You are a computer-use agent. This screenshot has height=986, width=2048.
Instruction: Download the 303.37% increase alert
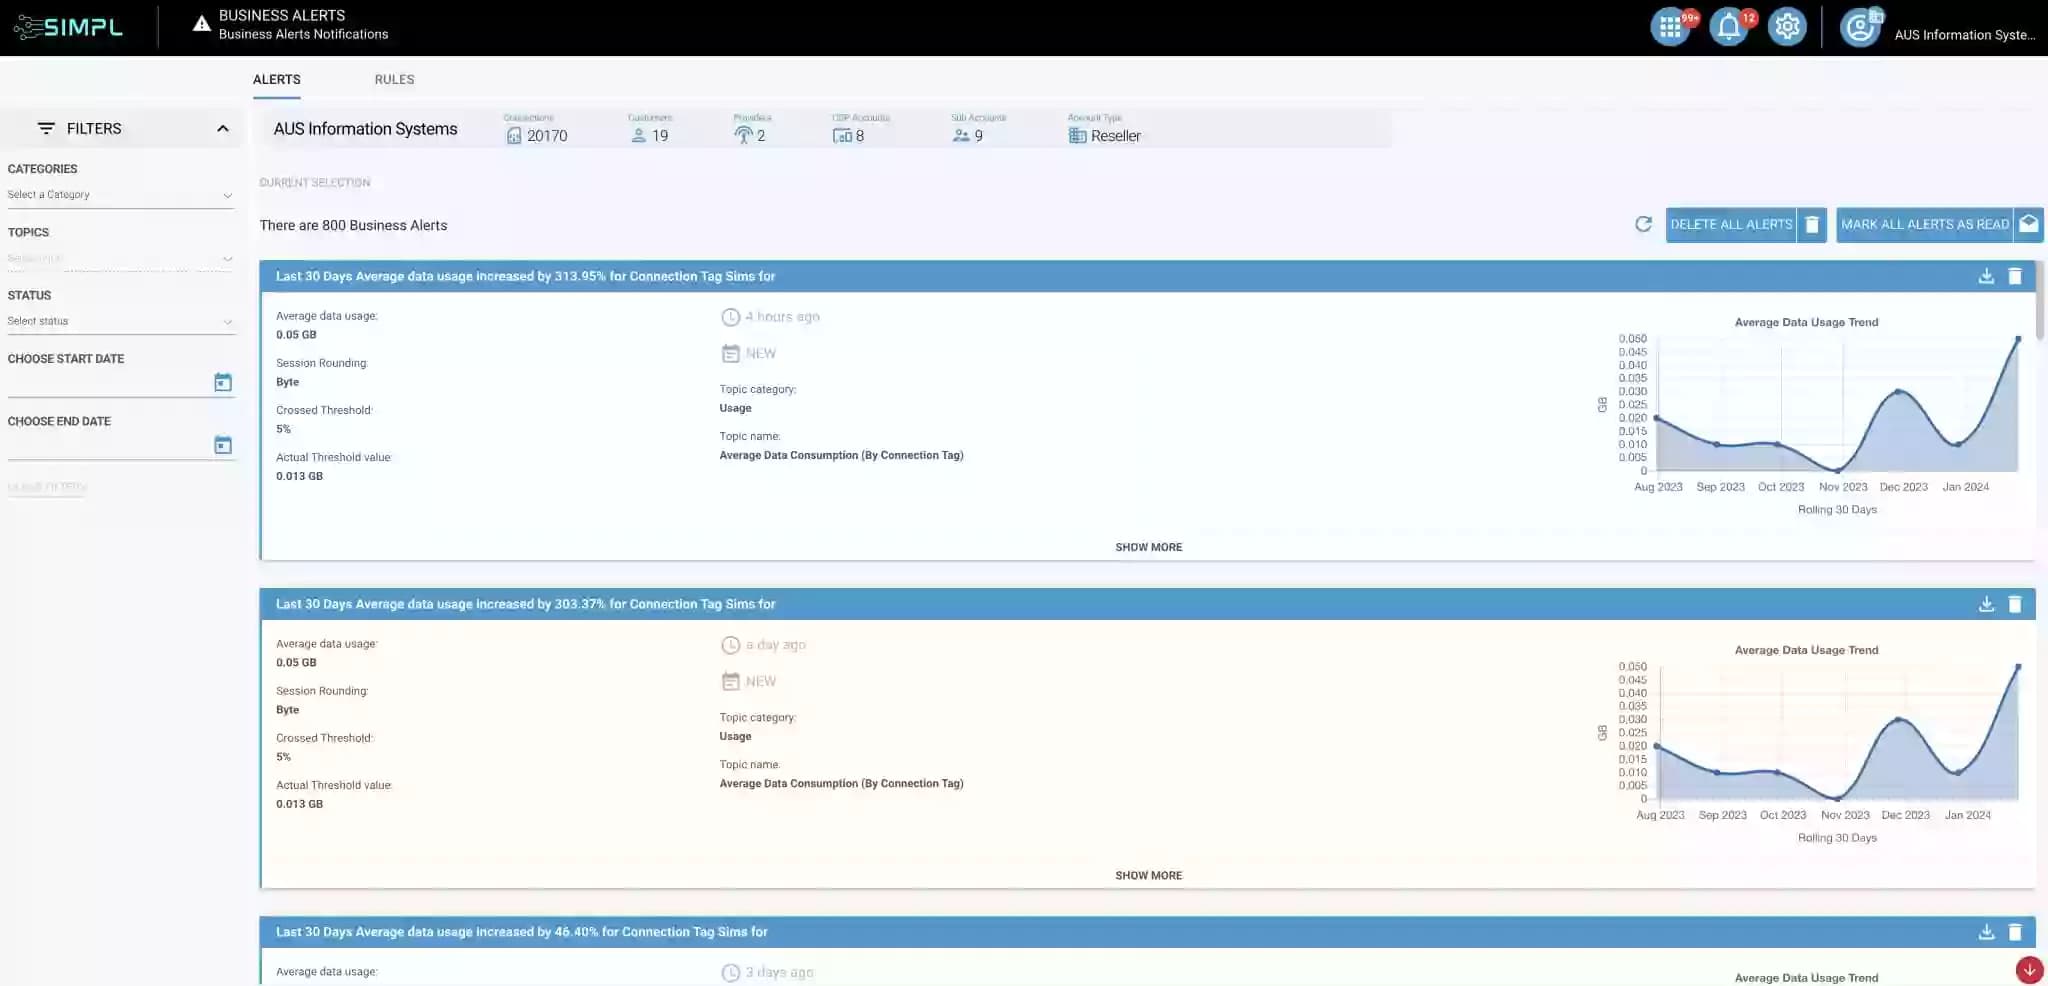click(x=1986, y=604)
